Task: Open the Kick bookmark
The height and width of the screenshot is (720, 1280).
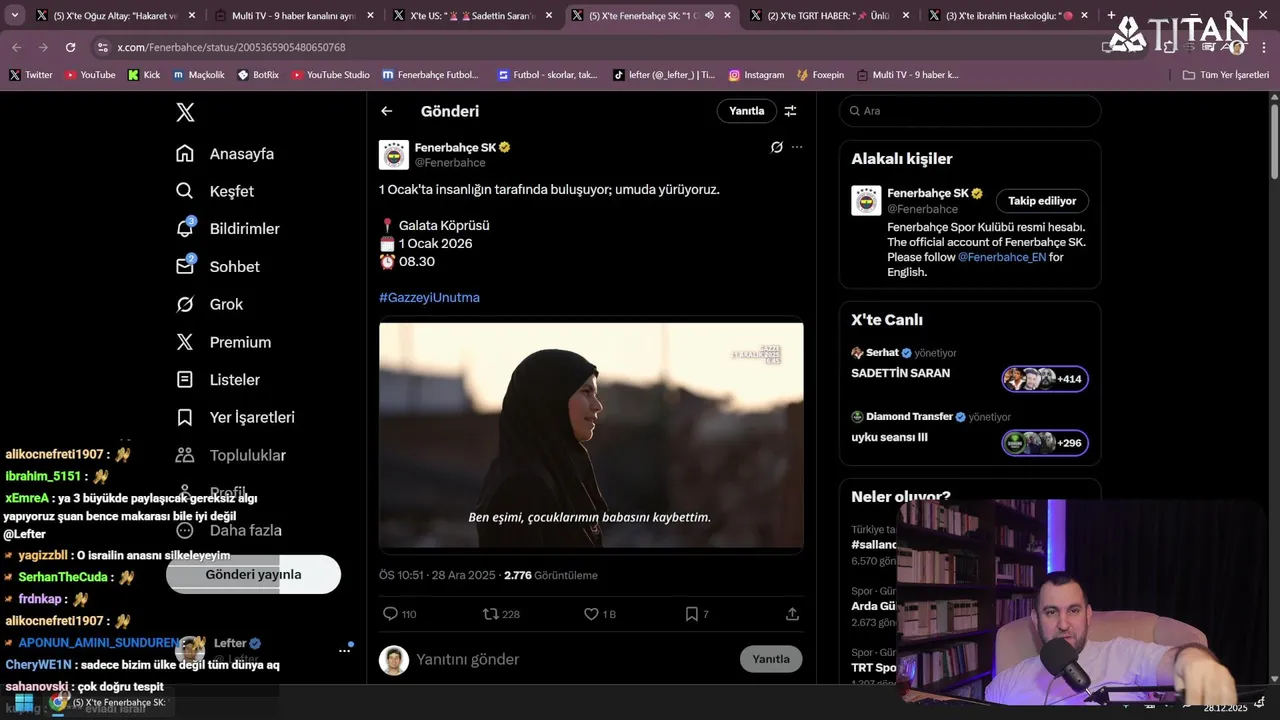Action: tap(143, 75)
